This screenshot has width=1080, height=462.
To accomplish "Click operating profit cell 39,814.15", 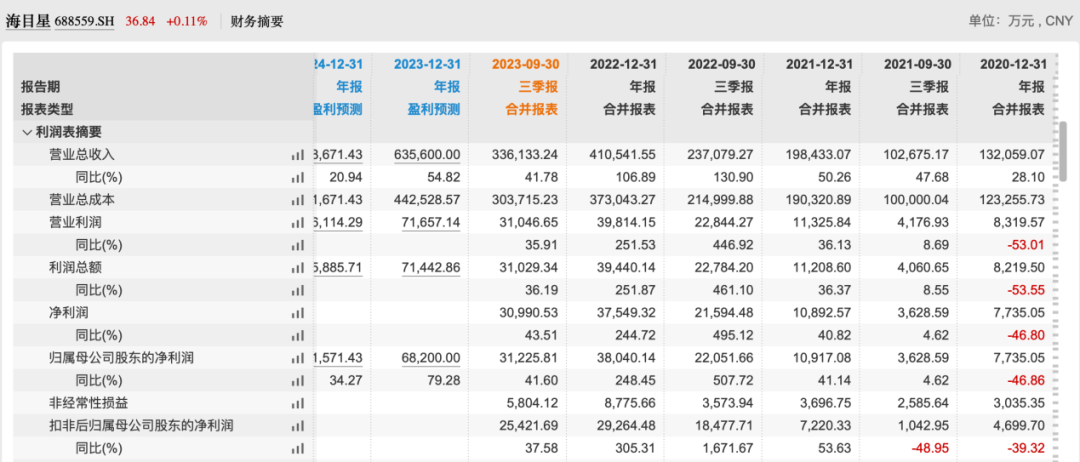I will [x=627, y=223].
